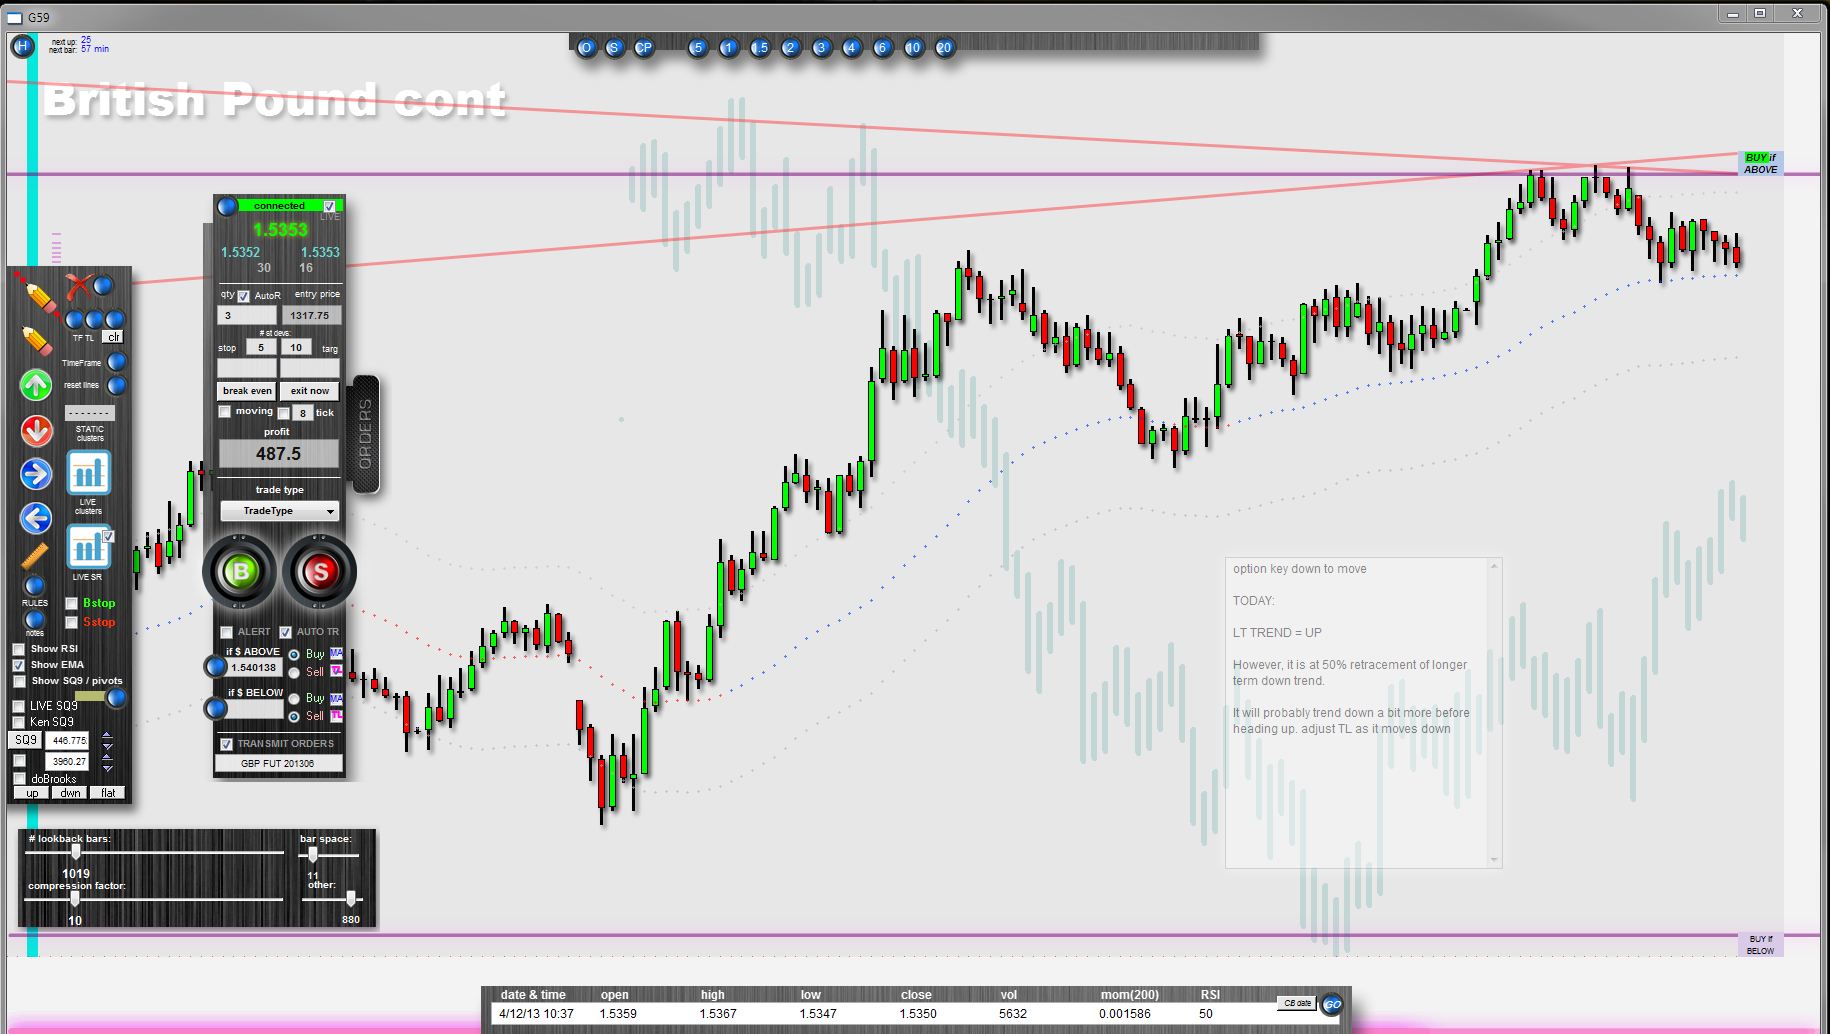This screenshot has width=1830, height=1034.
Task: Open the TradeType dropdown
Action: pyautogui.click(x=279, y=511)
